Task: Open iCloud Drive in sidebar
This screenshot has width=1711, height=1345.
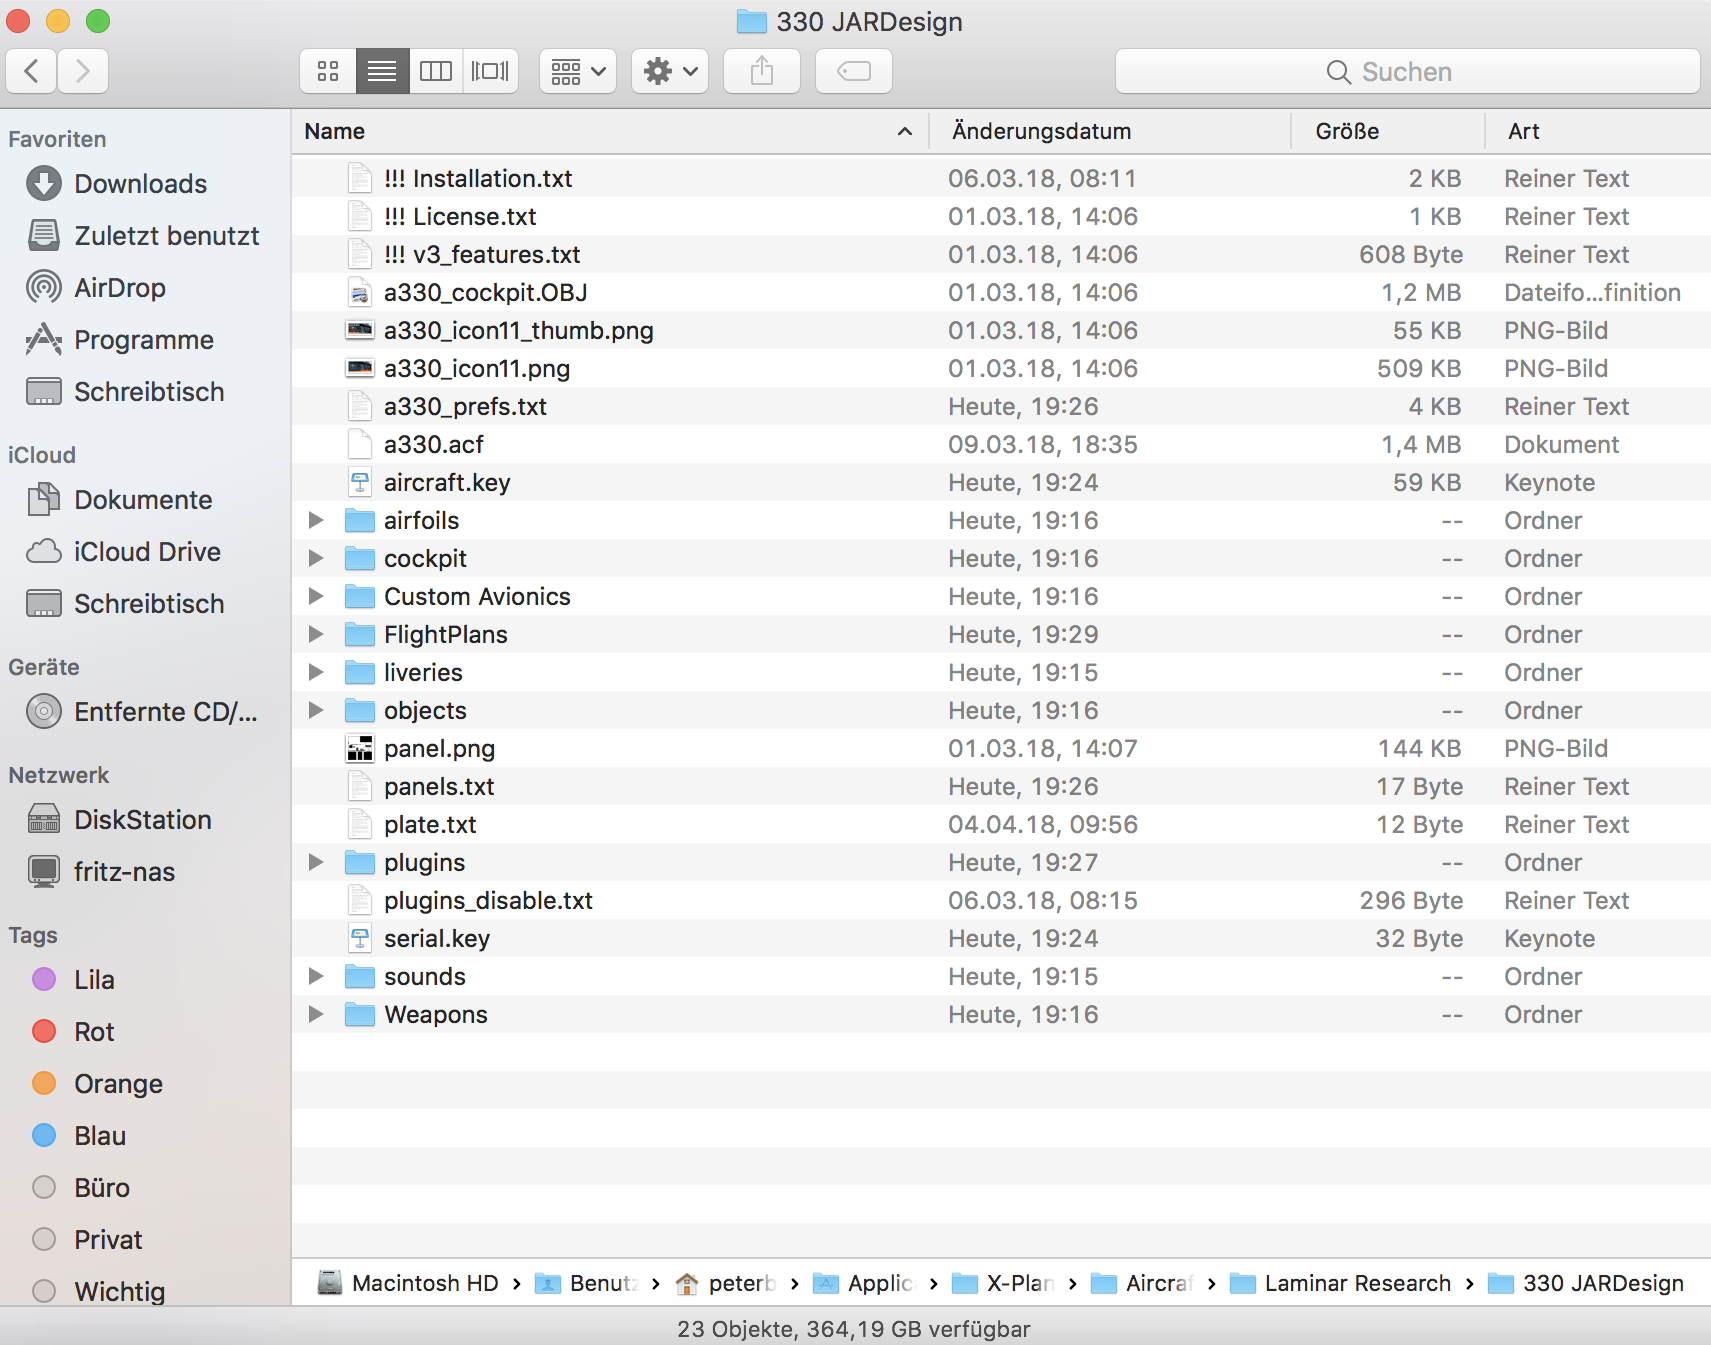Action: (124, 552)
